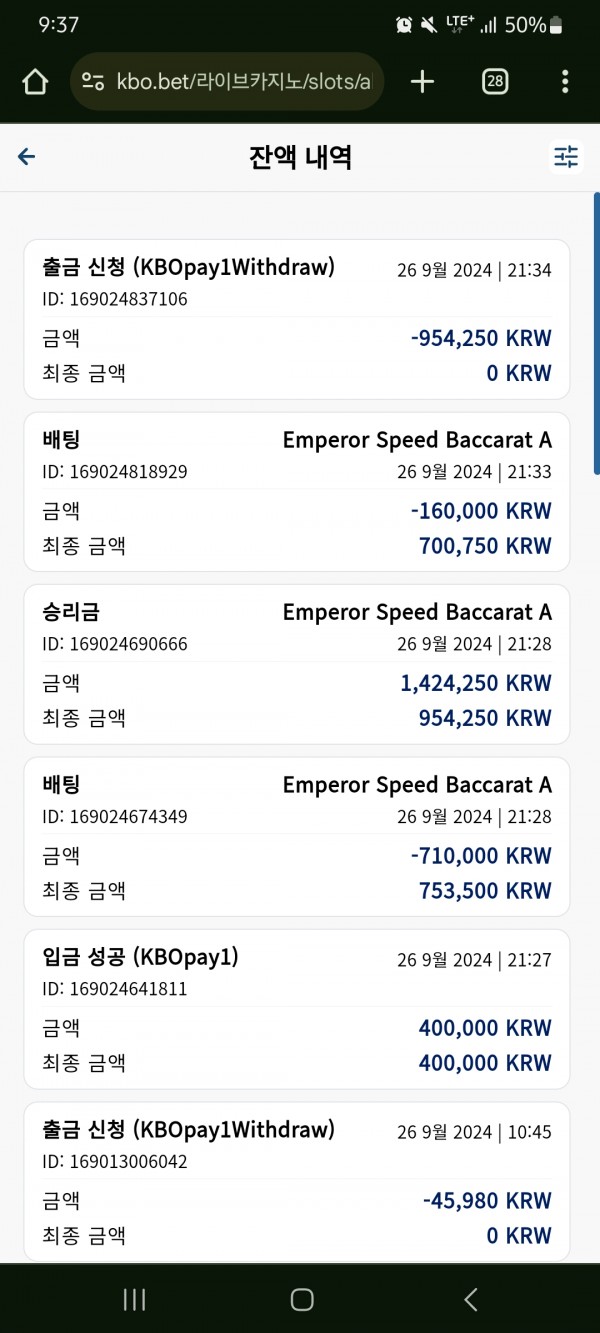
Task: Open withdrawal entry ID 169024837106
Action: [x=297, y=320]
